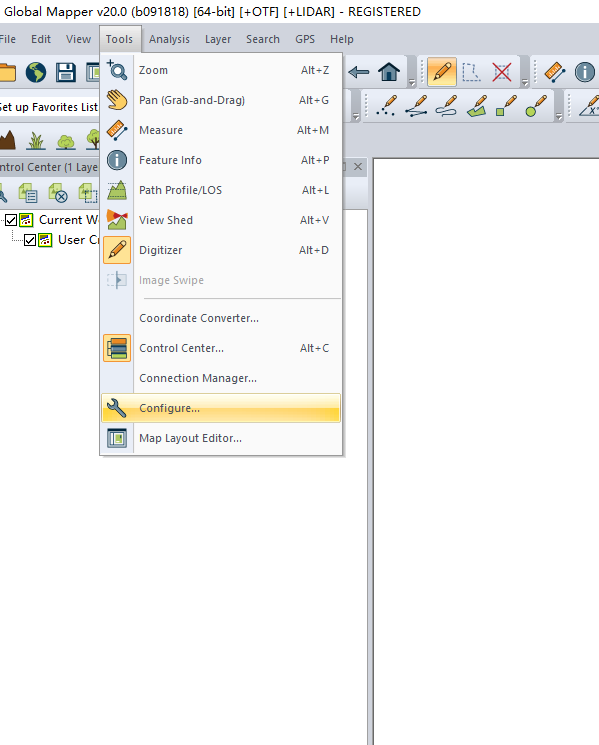Expand navigation toolbar overflow arrow

pyautogui.click(x=412, y=82)
